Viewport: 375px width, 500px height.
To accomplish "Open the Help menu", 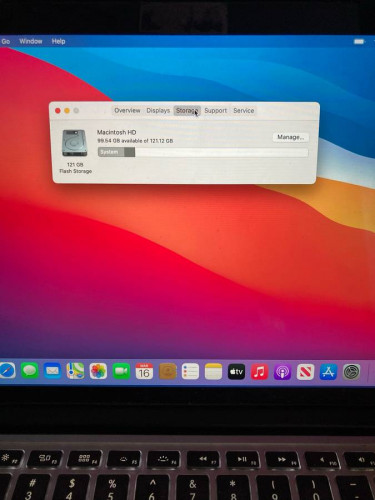I will [58, 41].
